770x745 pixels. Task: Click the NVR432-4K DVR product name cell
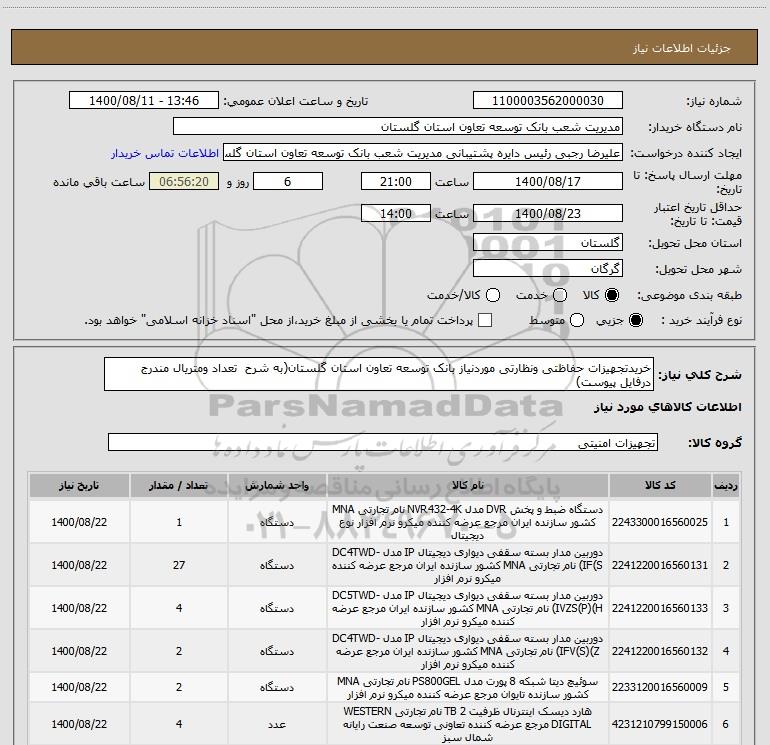pyautogui.click(x=468, y=522)
